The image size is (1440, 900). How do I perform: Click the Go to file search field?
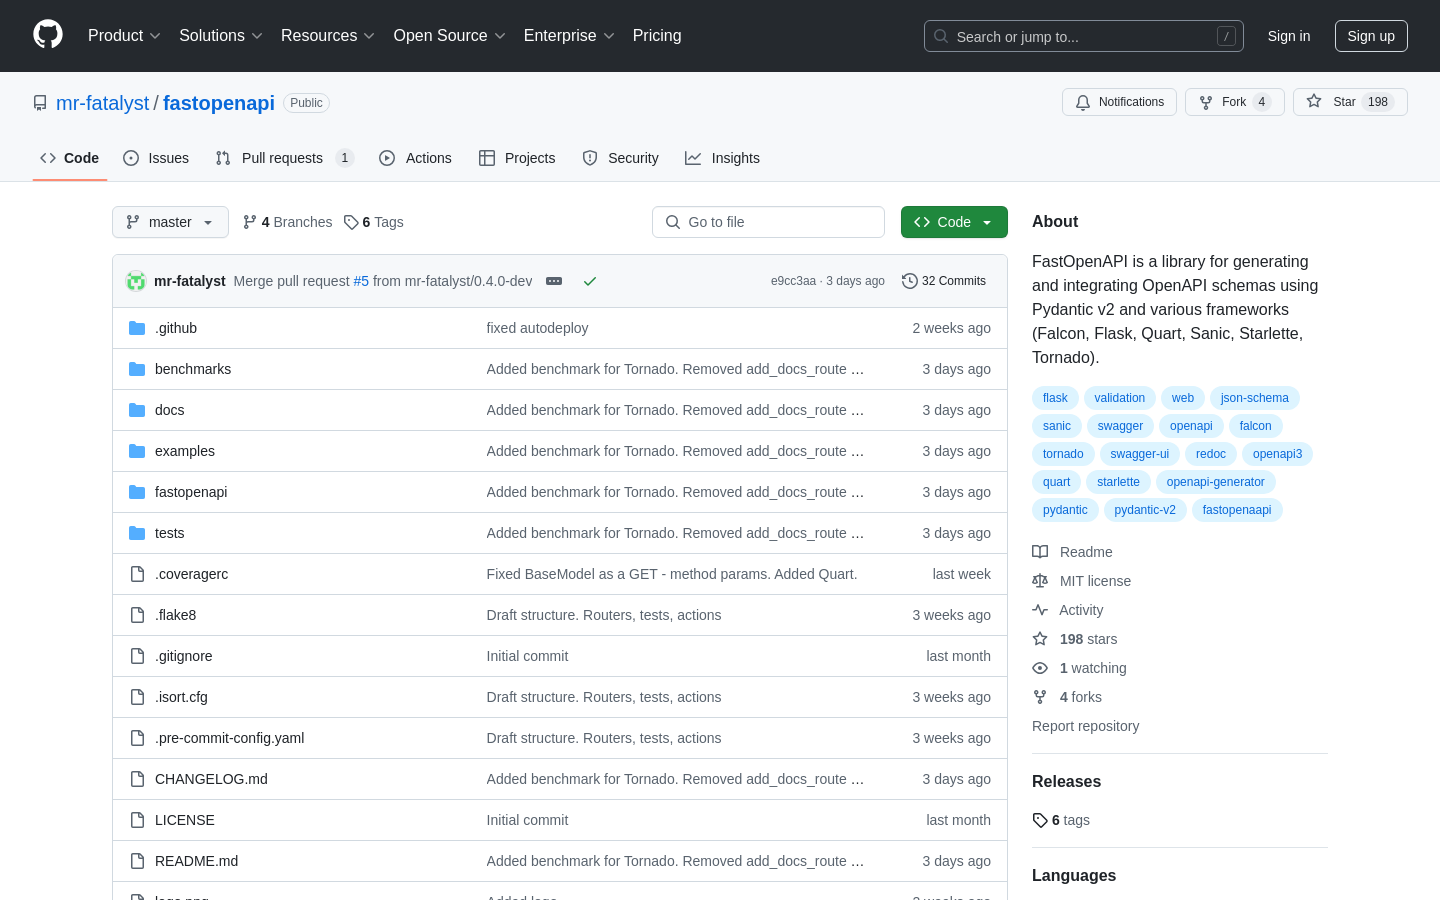pyautogui.click(x=768, y=222)
